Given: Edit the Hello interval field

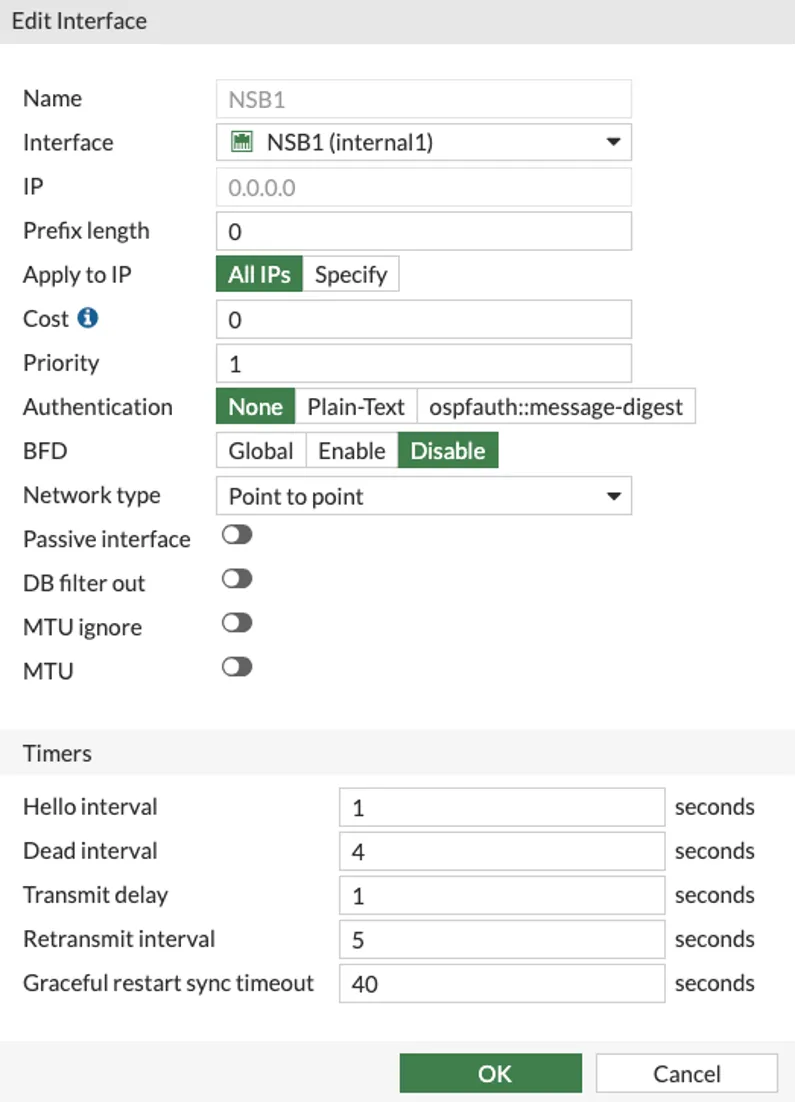Looking at the screenshot, I should tap(502, 807).
